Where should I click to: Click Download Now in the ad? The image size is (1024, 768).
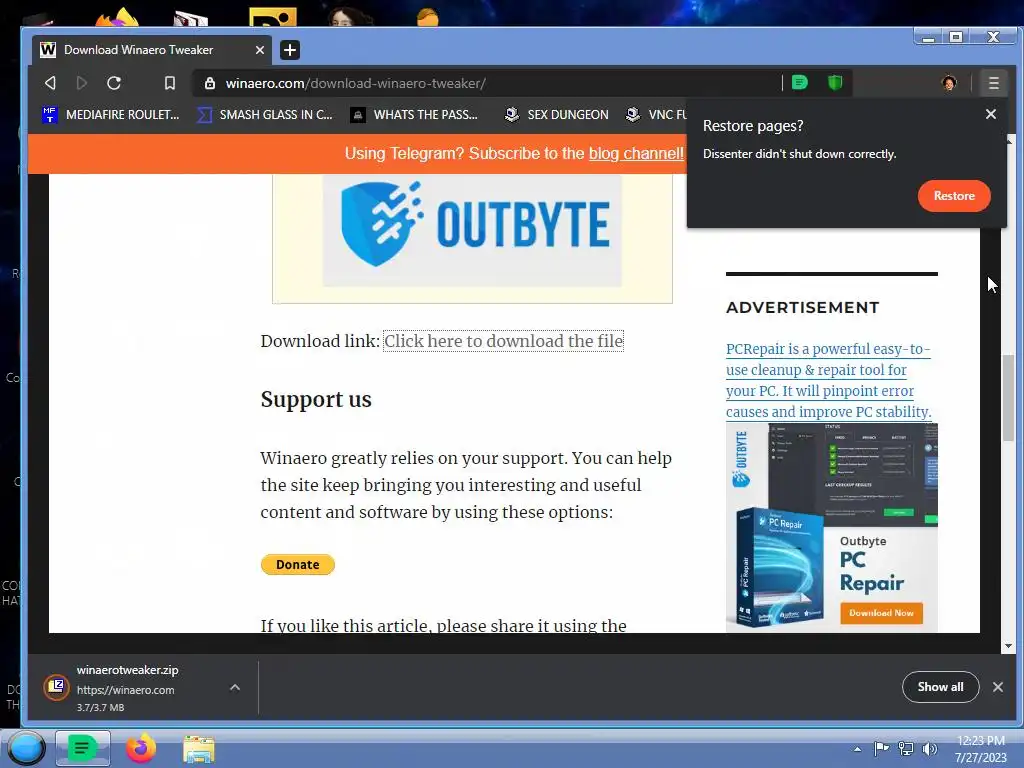tap(881, 613)
